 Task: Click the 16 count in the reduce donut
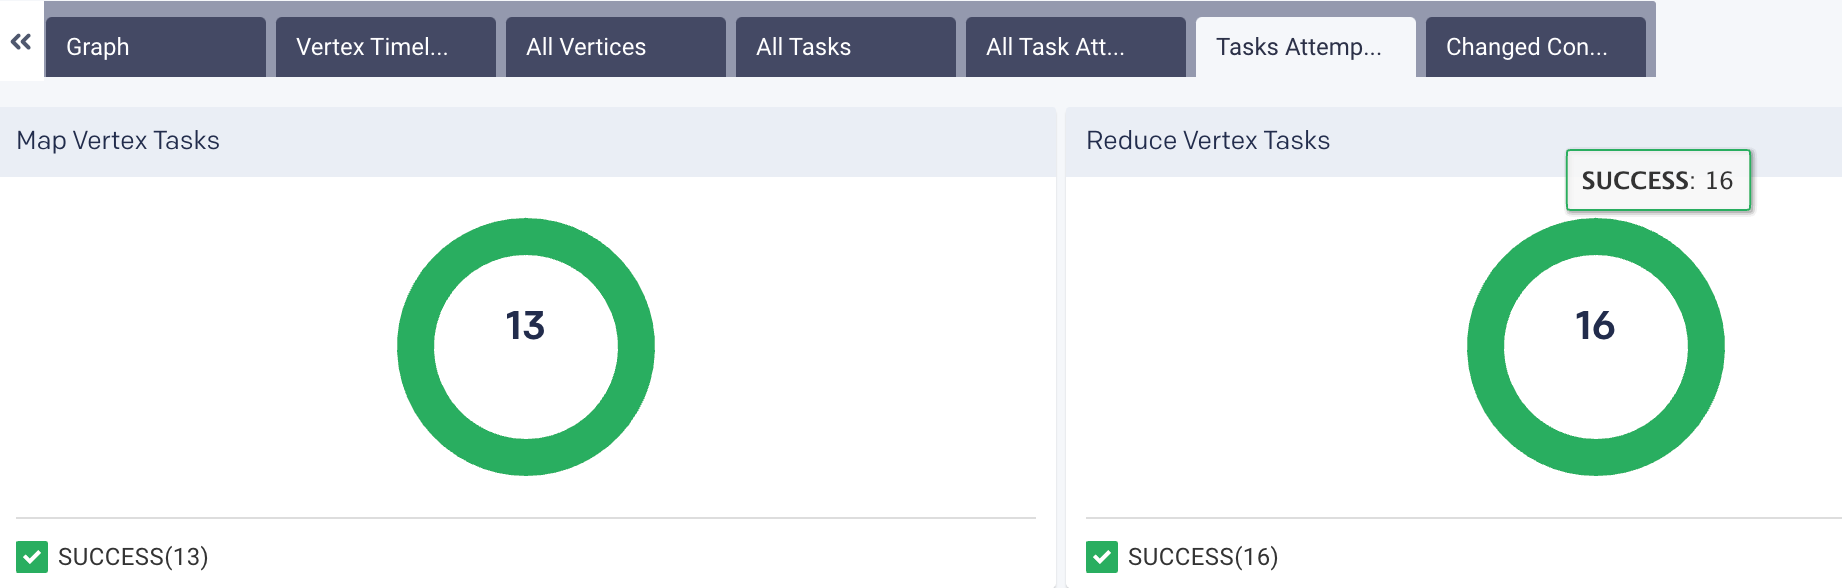pyautogui.click(x=1595, y=326)
